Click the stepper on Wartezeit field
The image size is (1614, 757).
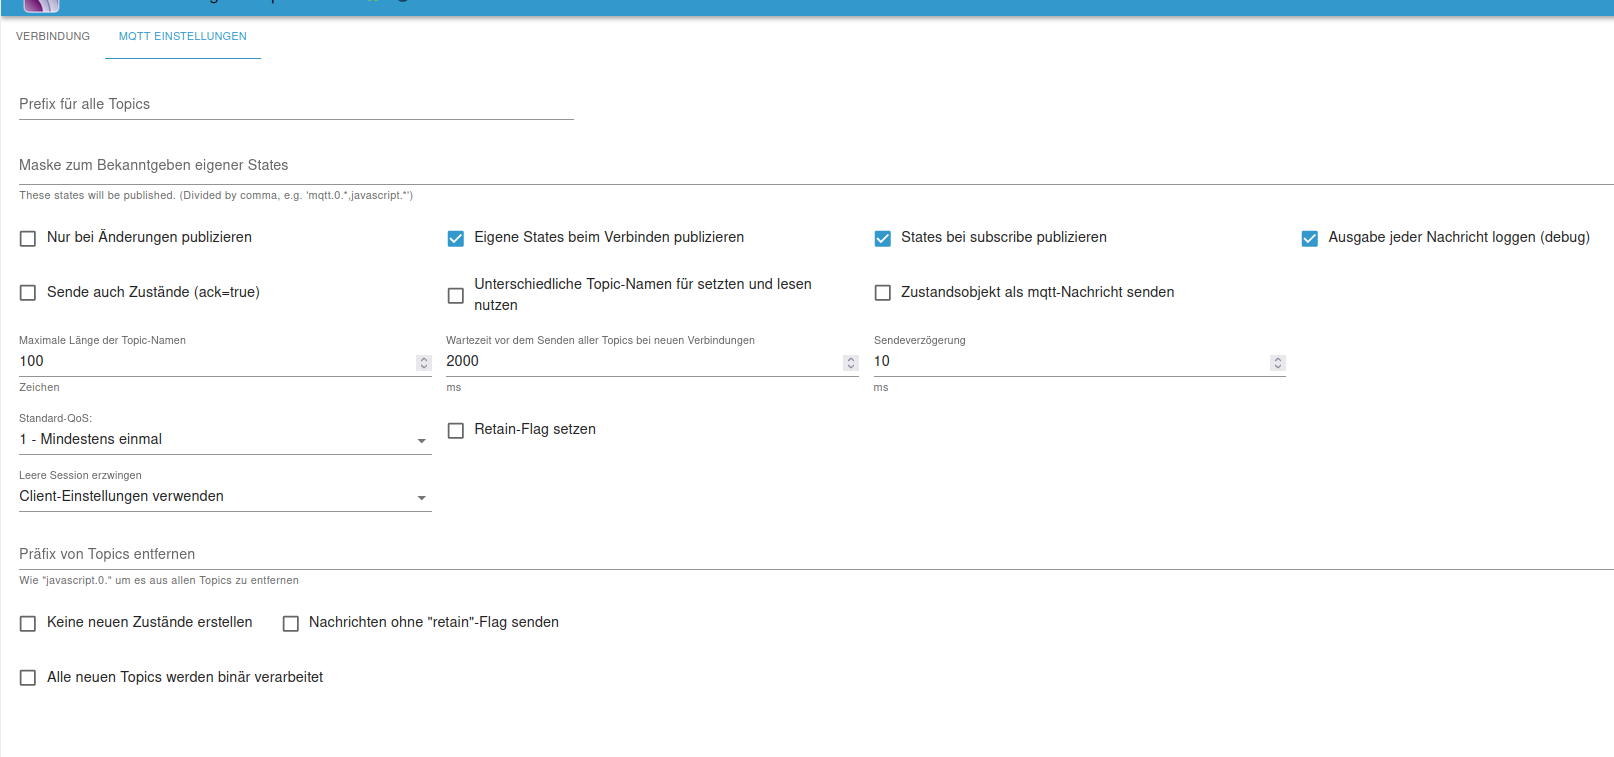pyautogui.click(x=851, y=362)
